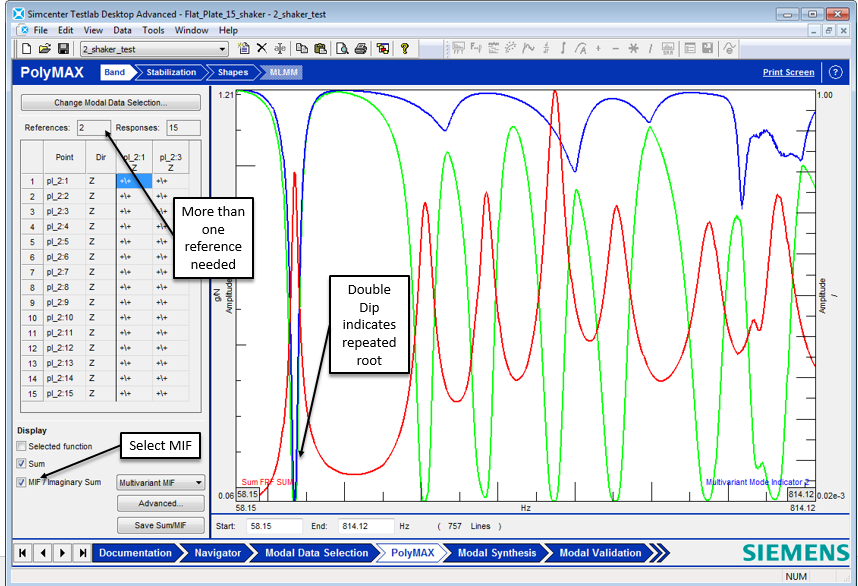Go to the Modal Data Selection workflow tab
This screenshot has width=858, height=586.
(316, 553)
